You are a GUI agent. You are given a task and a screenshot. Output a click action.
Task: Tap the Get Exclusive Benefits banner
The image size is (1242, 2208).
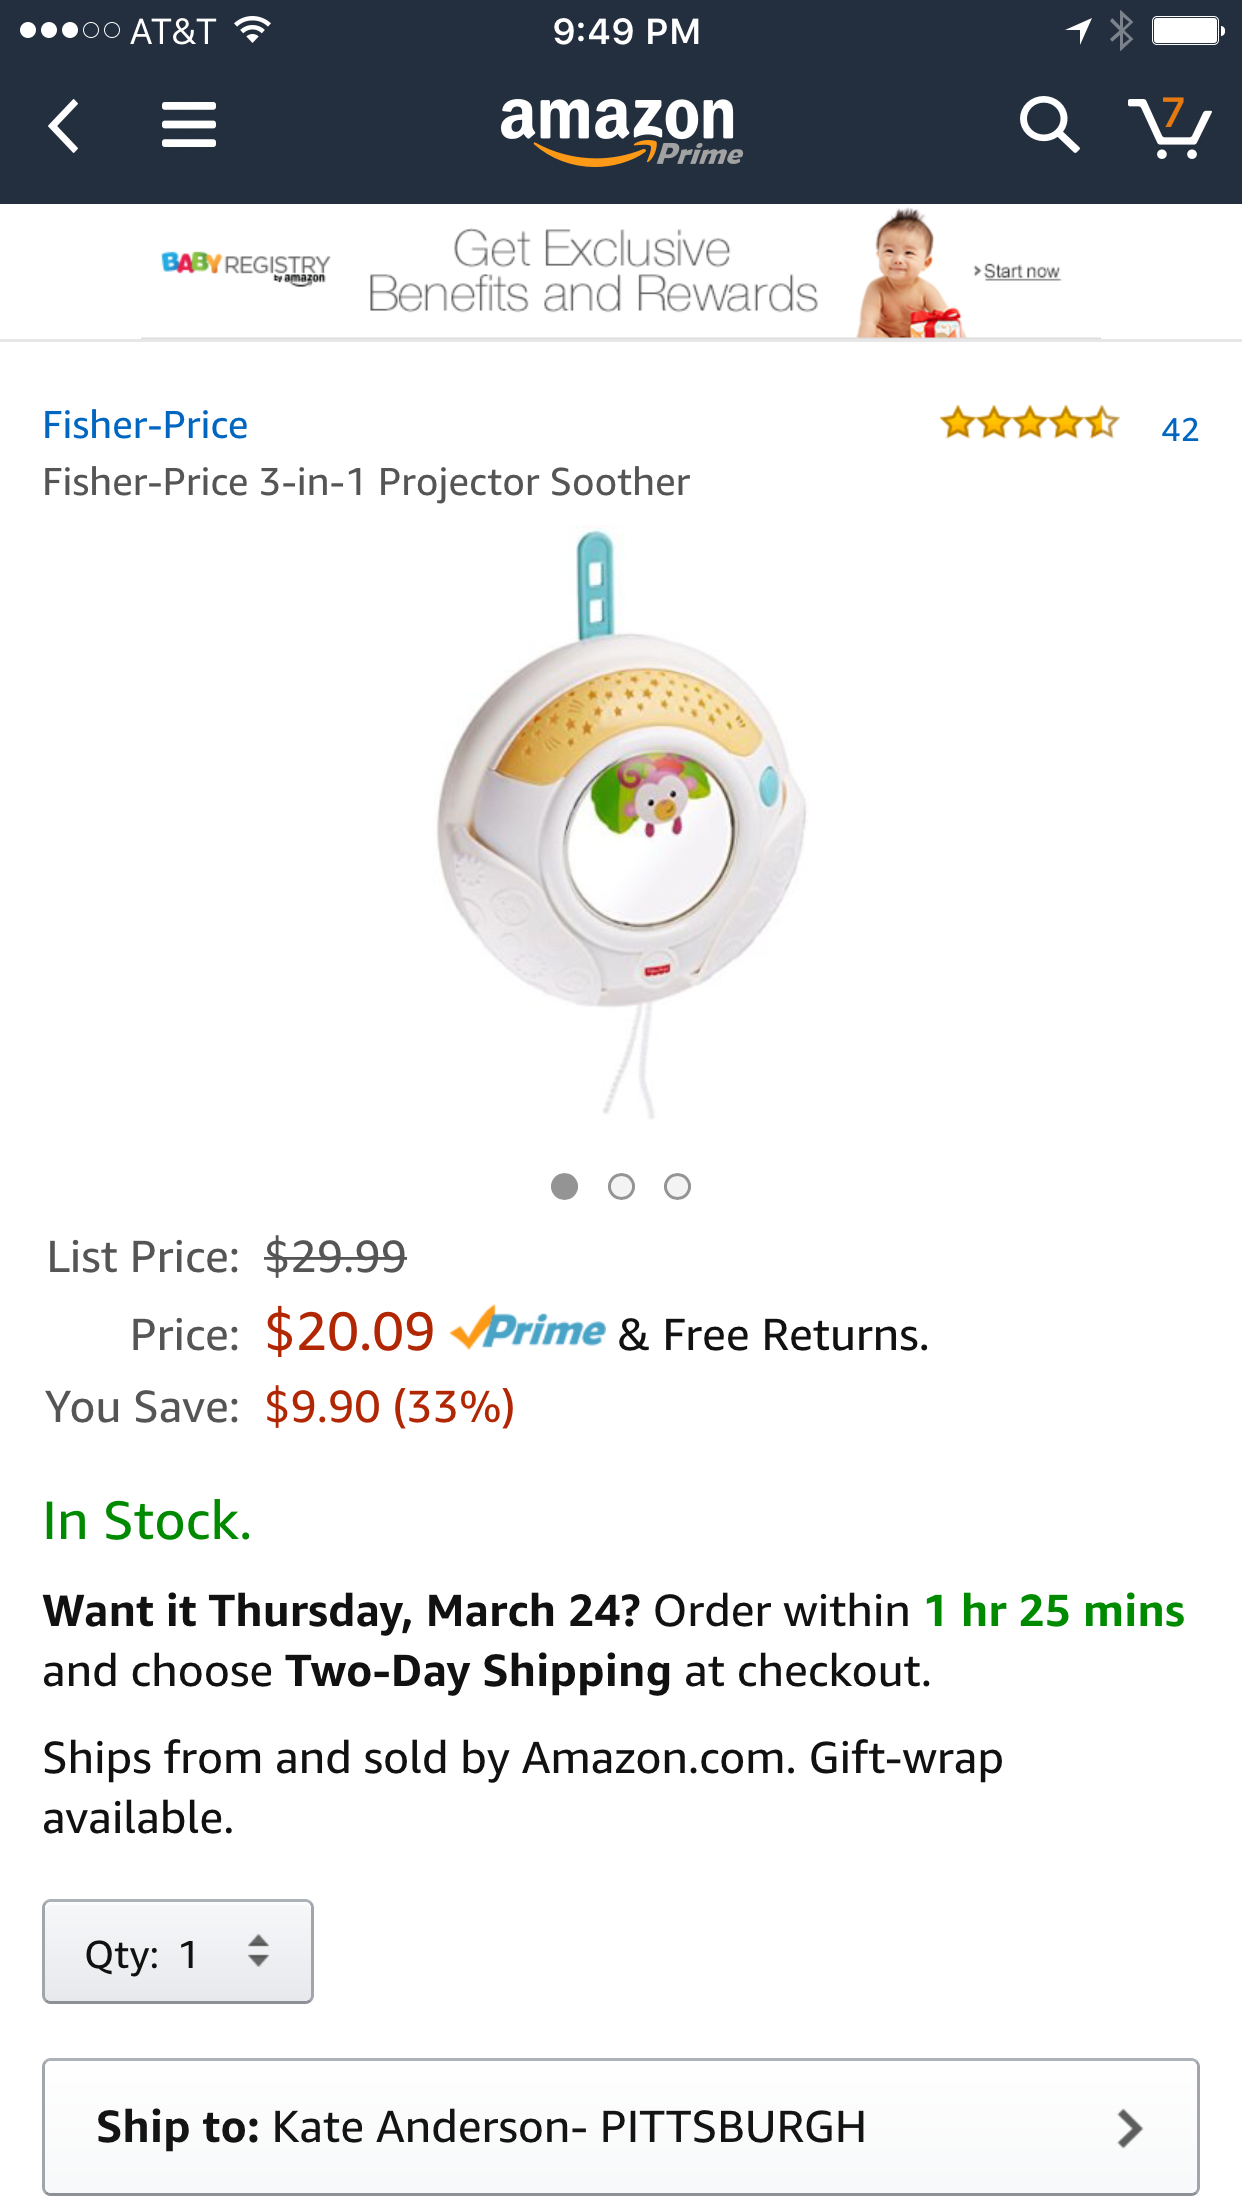pyautogui.click(x=592, y=271)
